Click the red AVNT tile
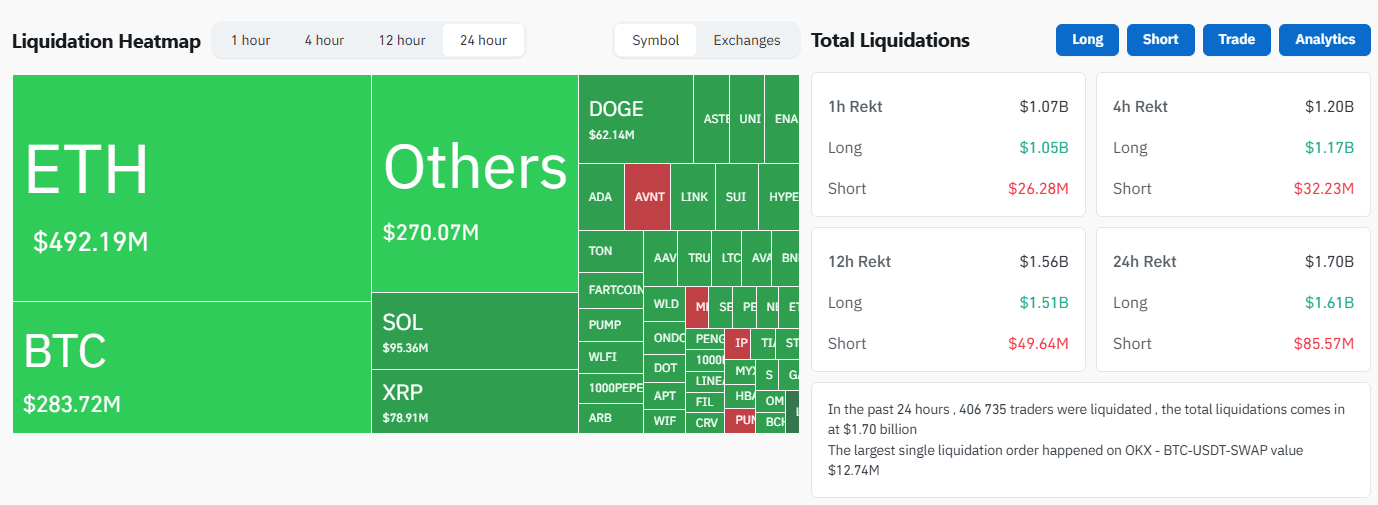1378x505 pixels. 648,197
